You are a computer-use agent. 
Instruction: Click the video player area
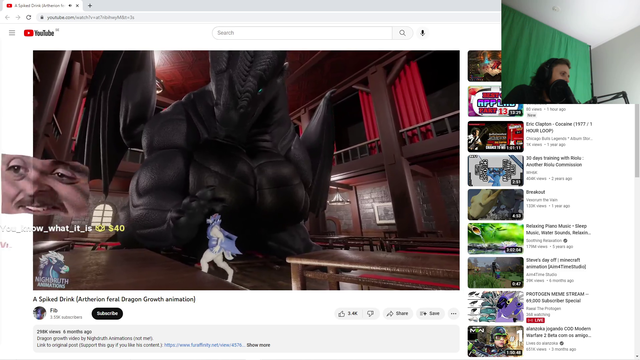point(246,170)
